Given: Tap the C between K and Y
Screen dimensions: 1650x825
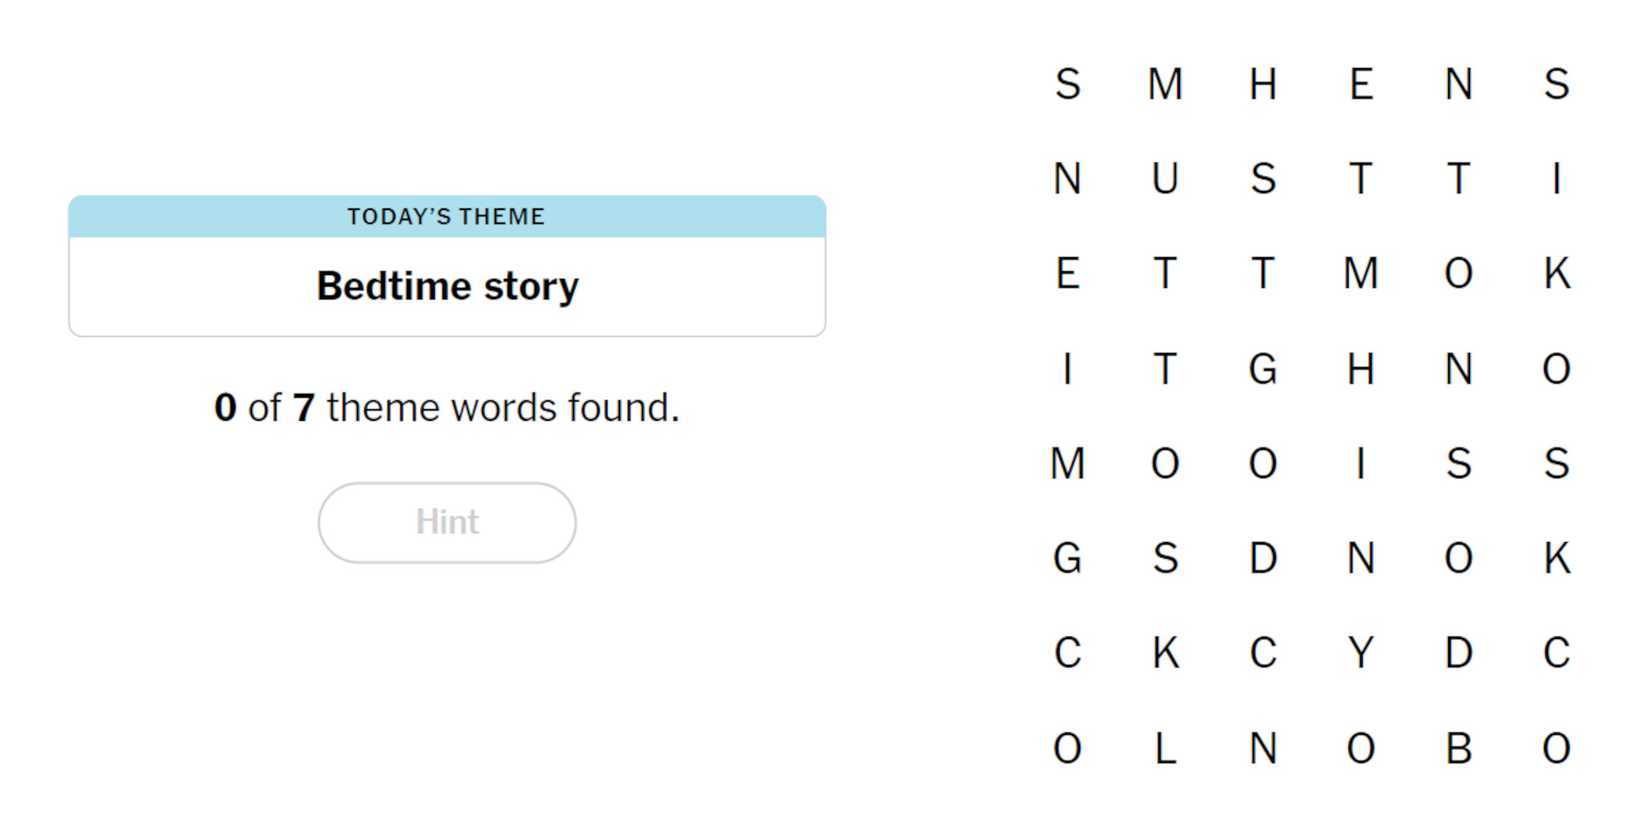Looking at the screenshot, I should 1263,653.
